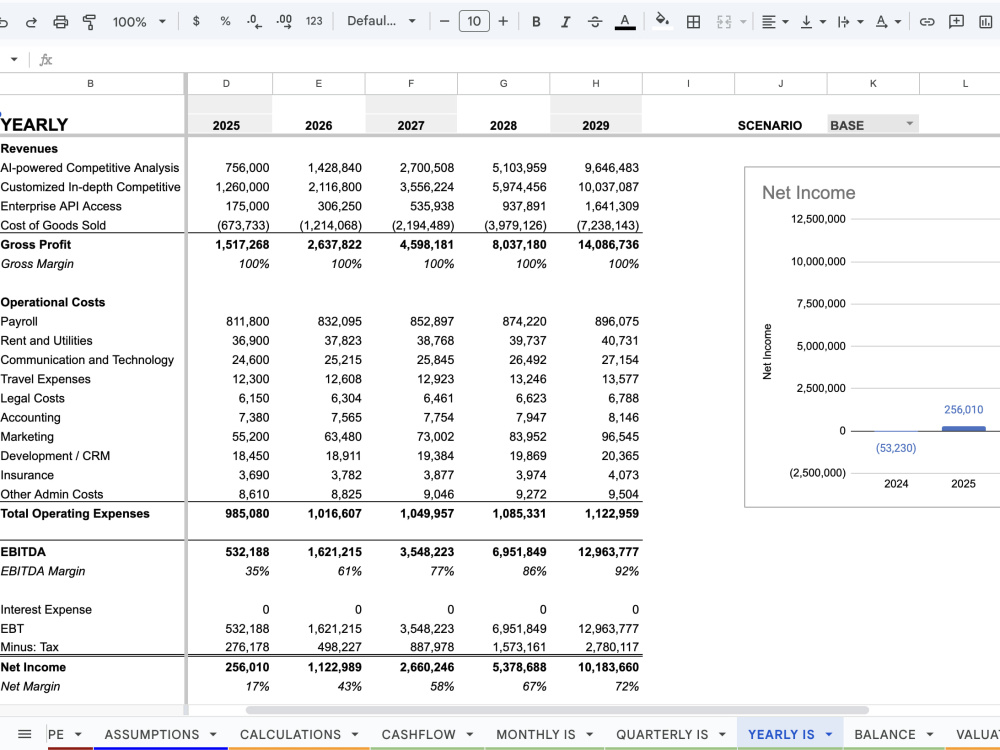Open the zoom level dropdown at 100%
This screenshot has width=1000, height=750.
pyautogui.click(x=139, y=22)
